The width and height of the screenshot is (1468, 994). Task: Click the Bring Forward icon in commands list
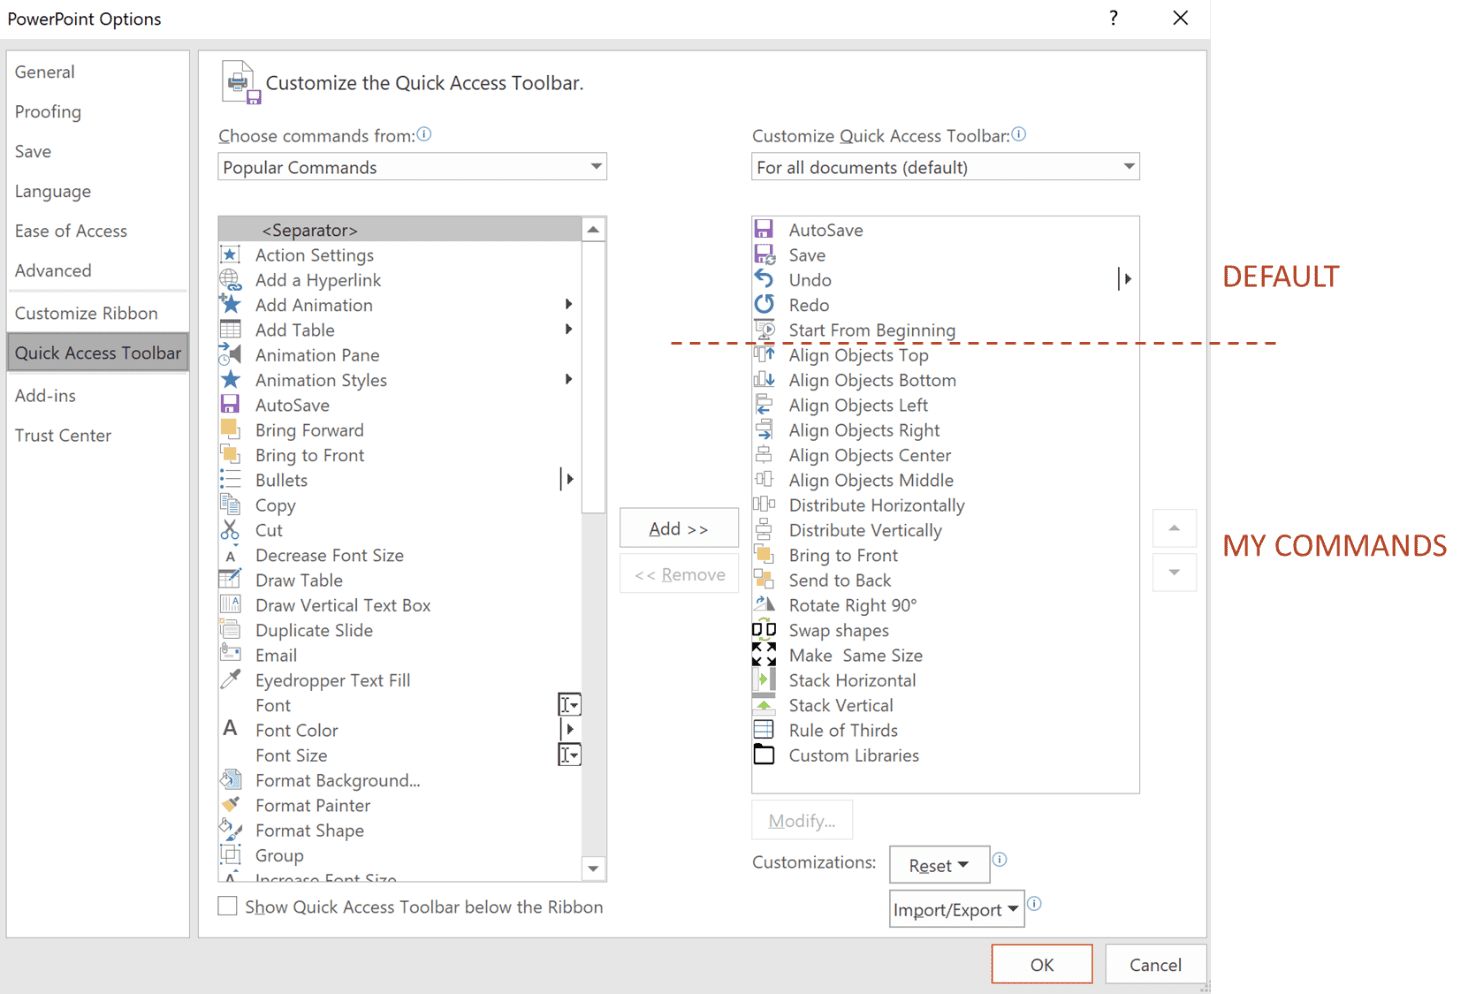tap(230, 430)
